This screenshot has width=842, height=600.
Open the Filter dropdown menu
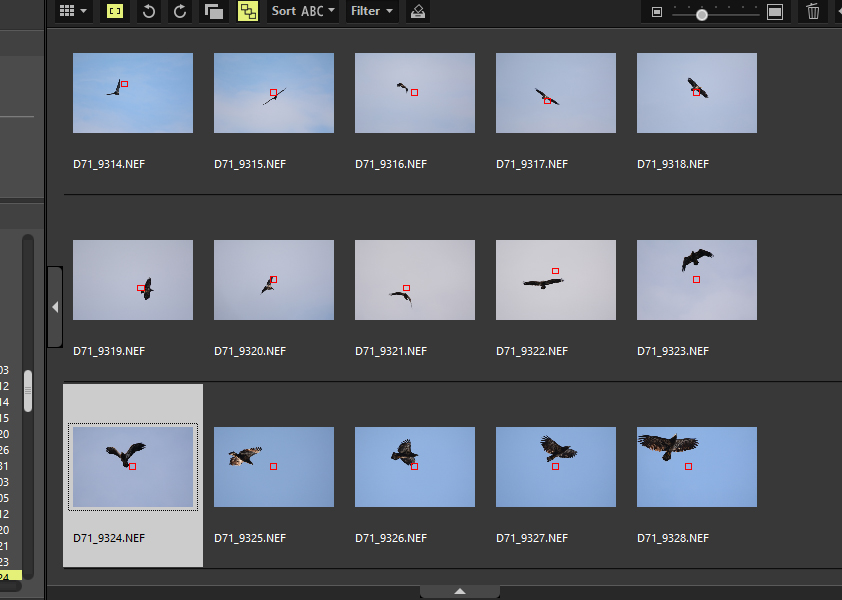(372, 11)
